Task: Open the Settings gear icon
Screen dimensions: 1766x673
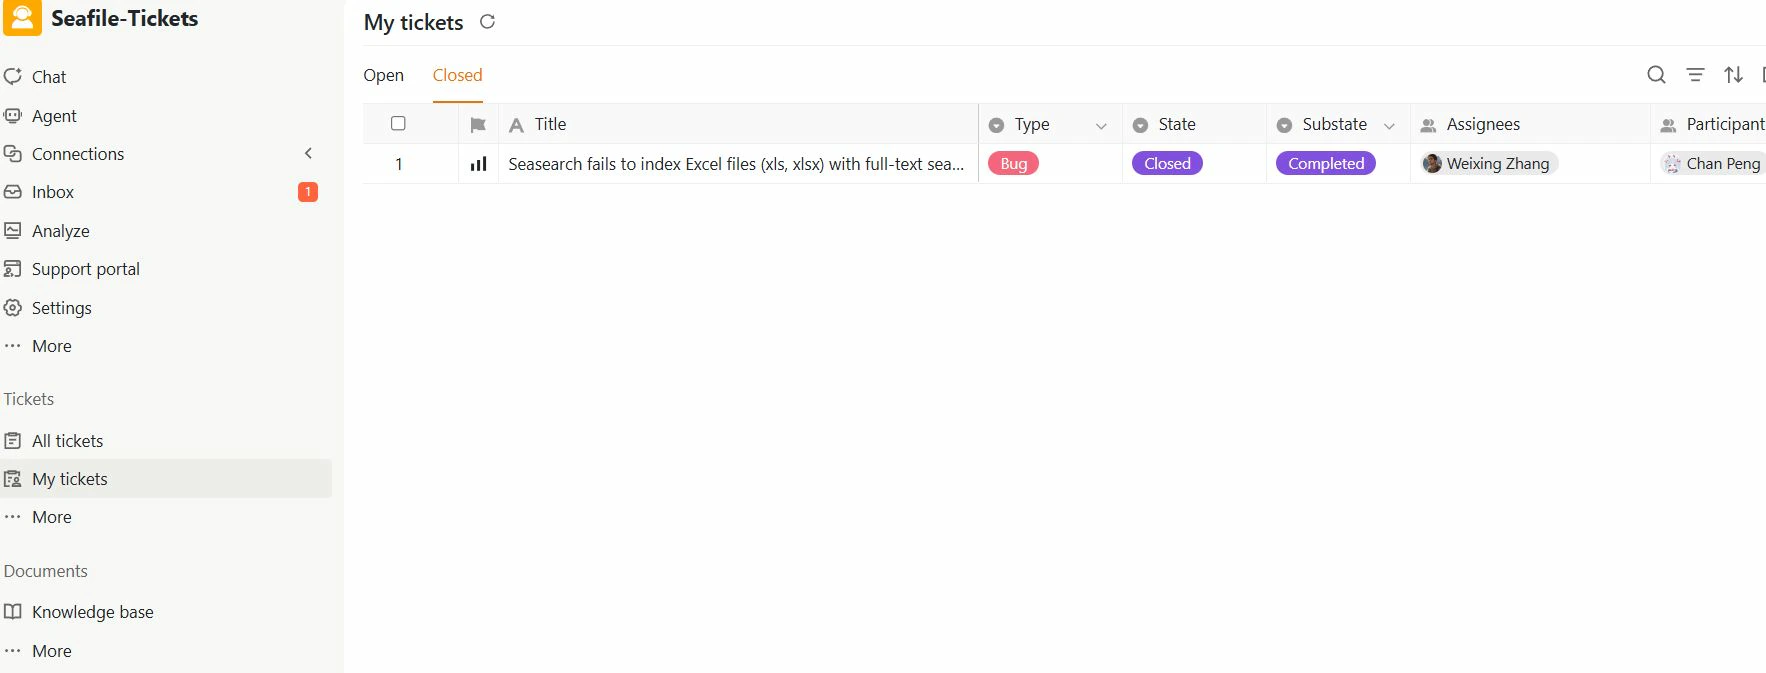Action: click(x=13, y=308)
